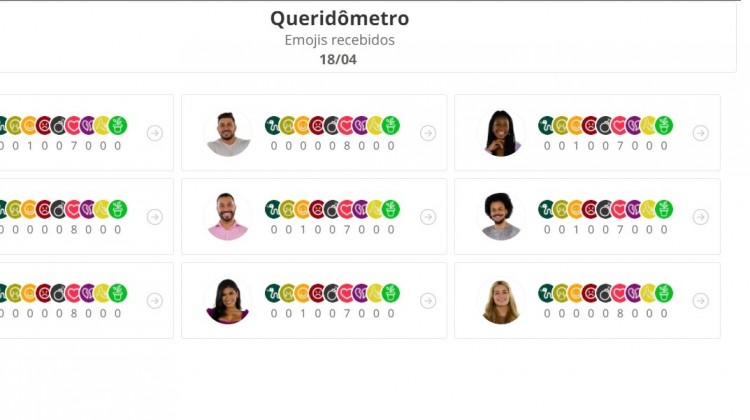The height and width of the screenshot is (420, 750).
Task: Click the arrow button on the braided-hair woman's card
Action: point(701,133)
